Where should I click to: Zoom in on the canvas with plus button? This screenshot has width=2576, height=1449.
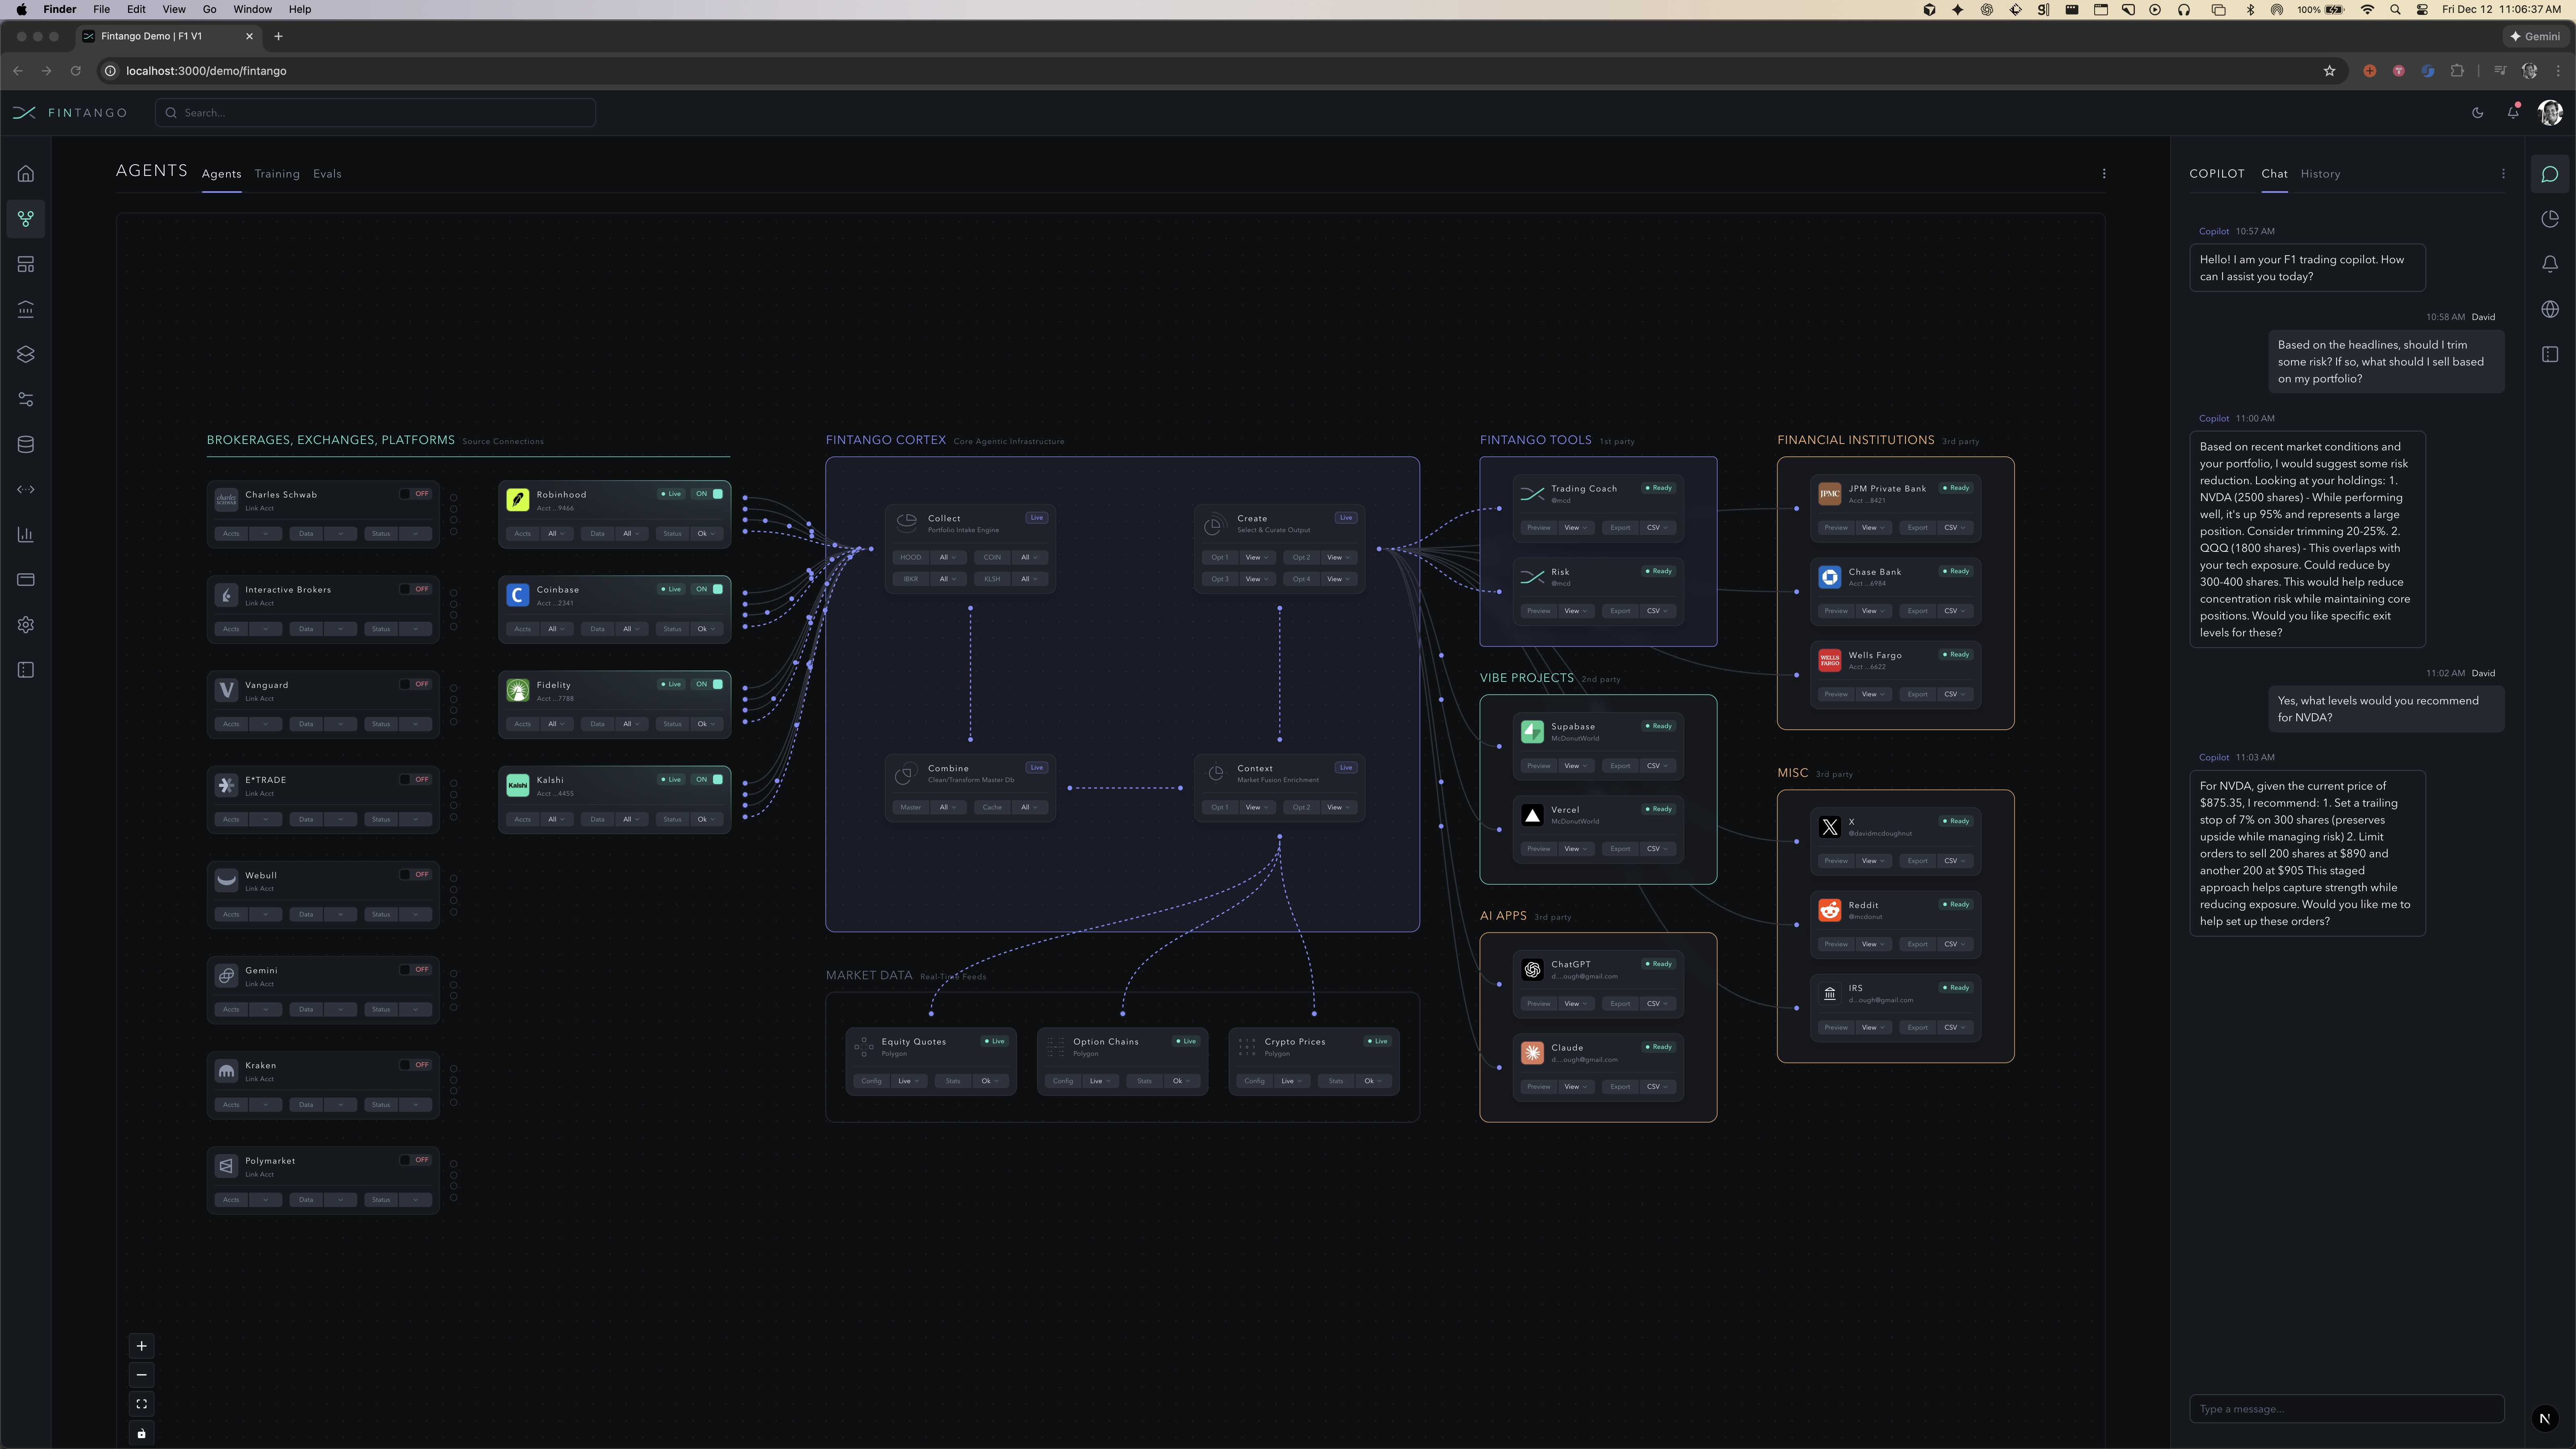(141, 1345)
